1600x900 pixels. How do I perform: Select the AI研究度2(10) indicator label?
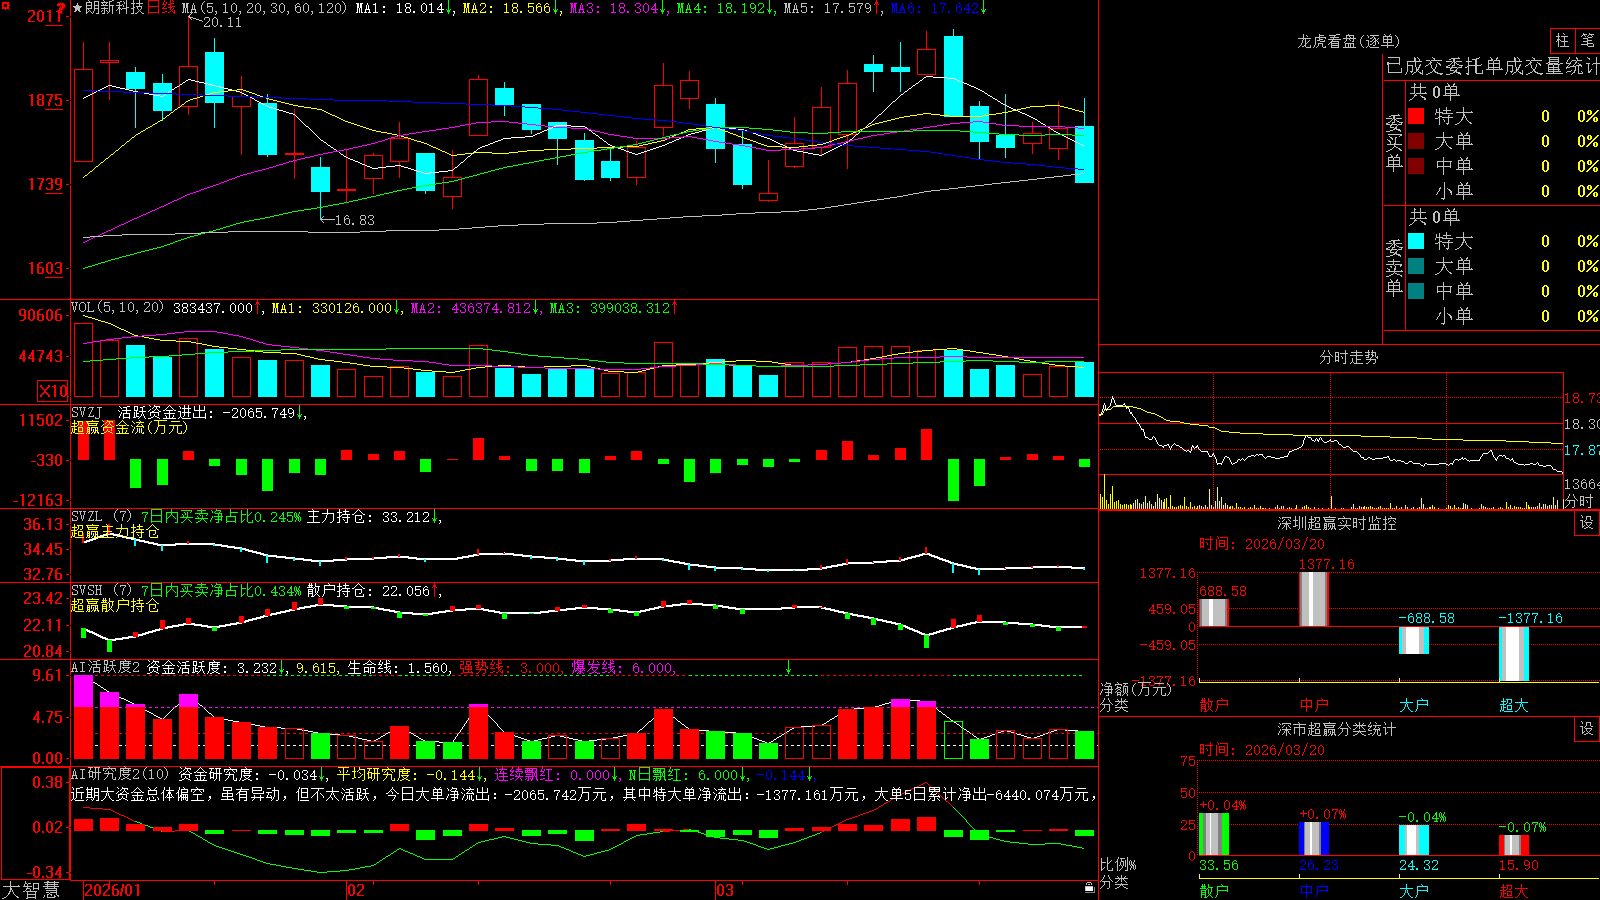click(120, 774)
